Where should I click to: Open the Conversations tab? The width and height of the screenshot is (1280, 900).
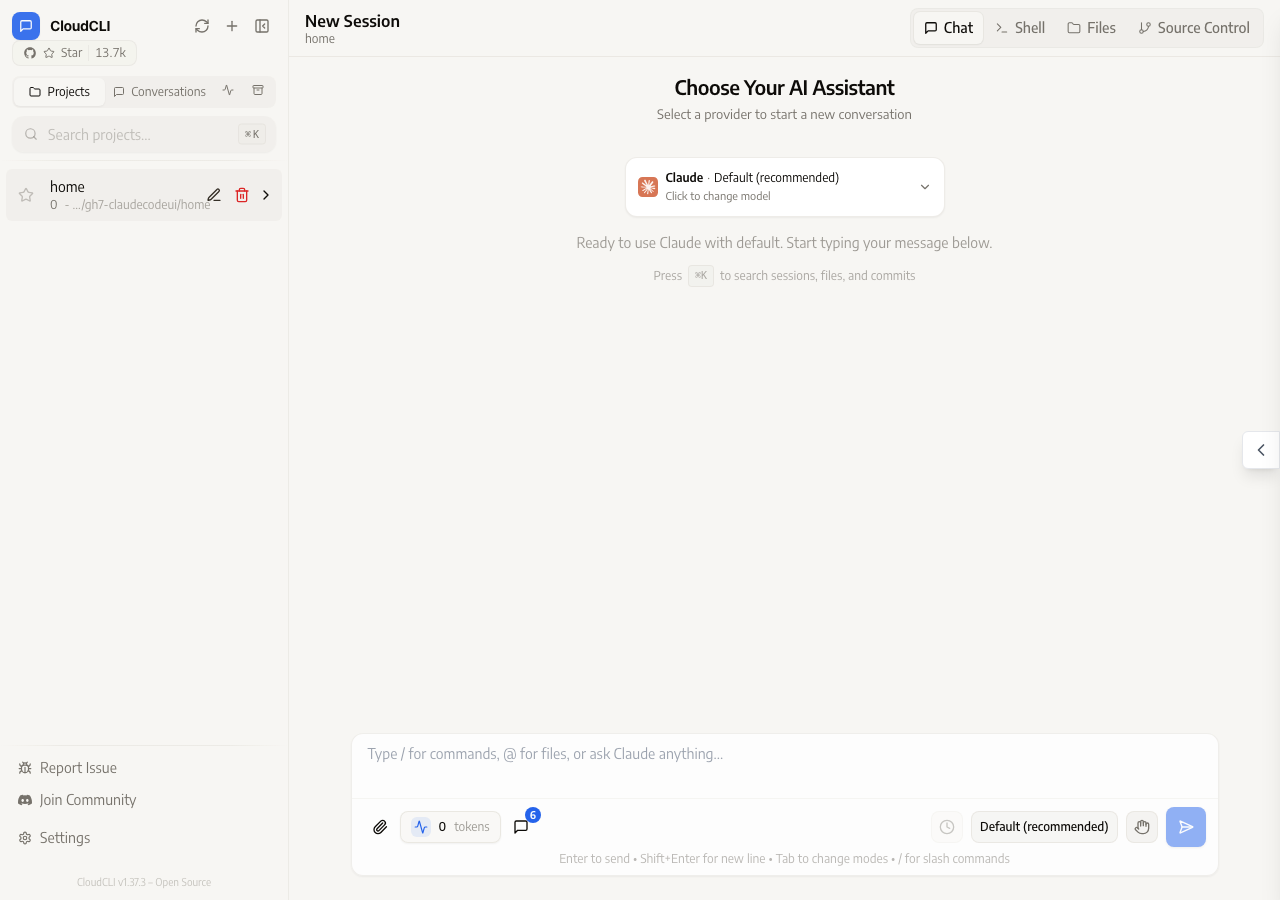tap(160, 92)
